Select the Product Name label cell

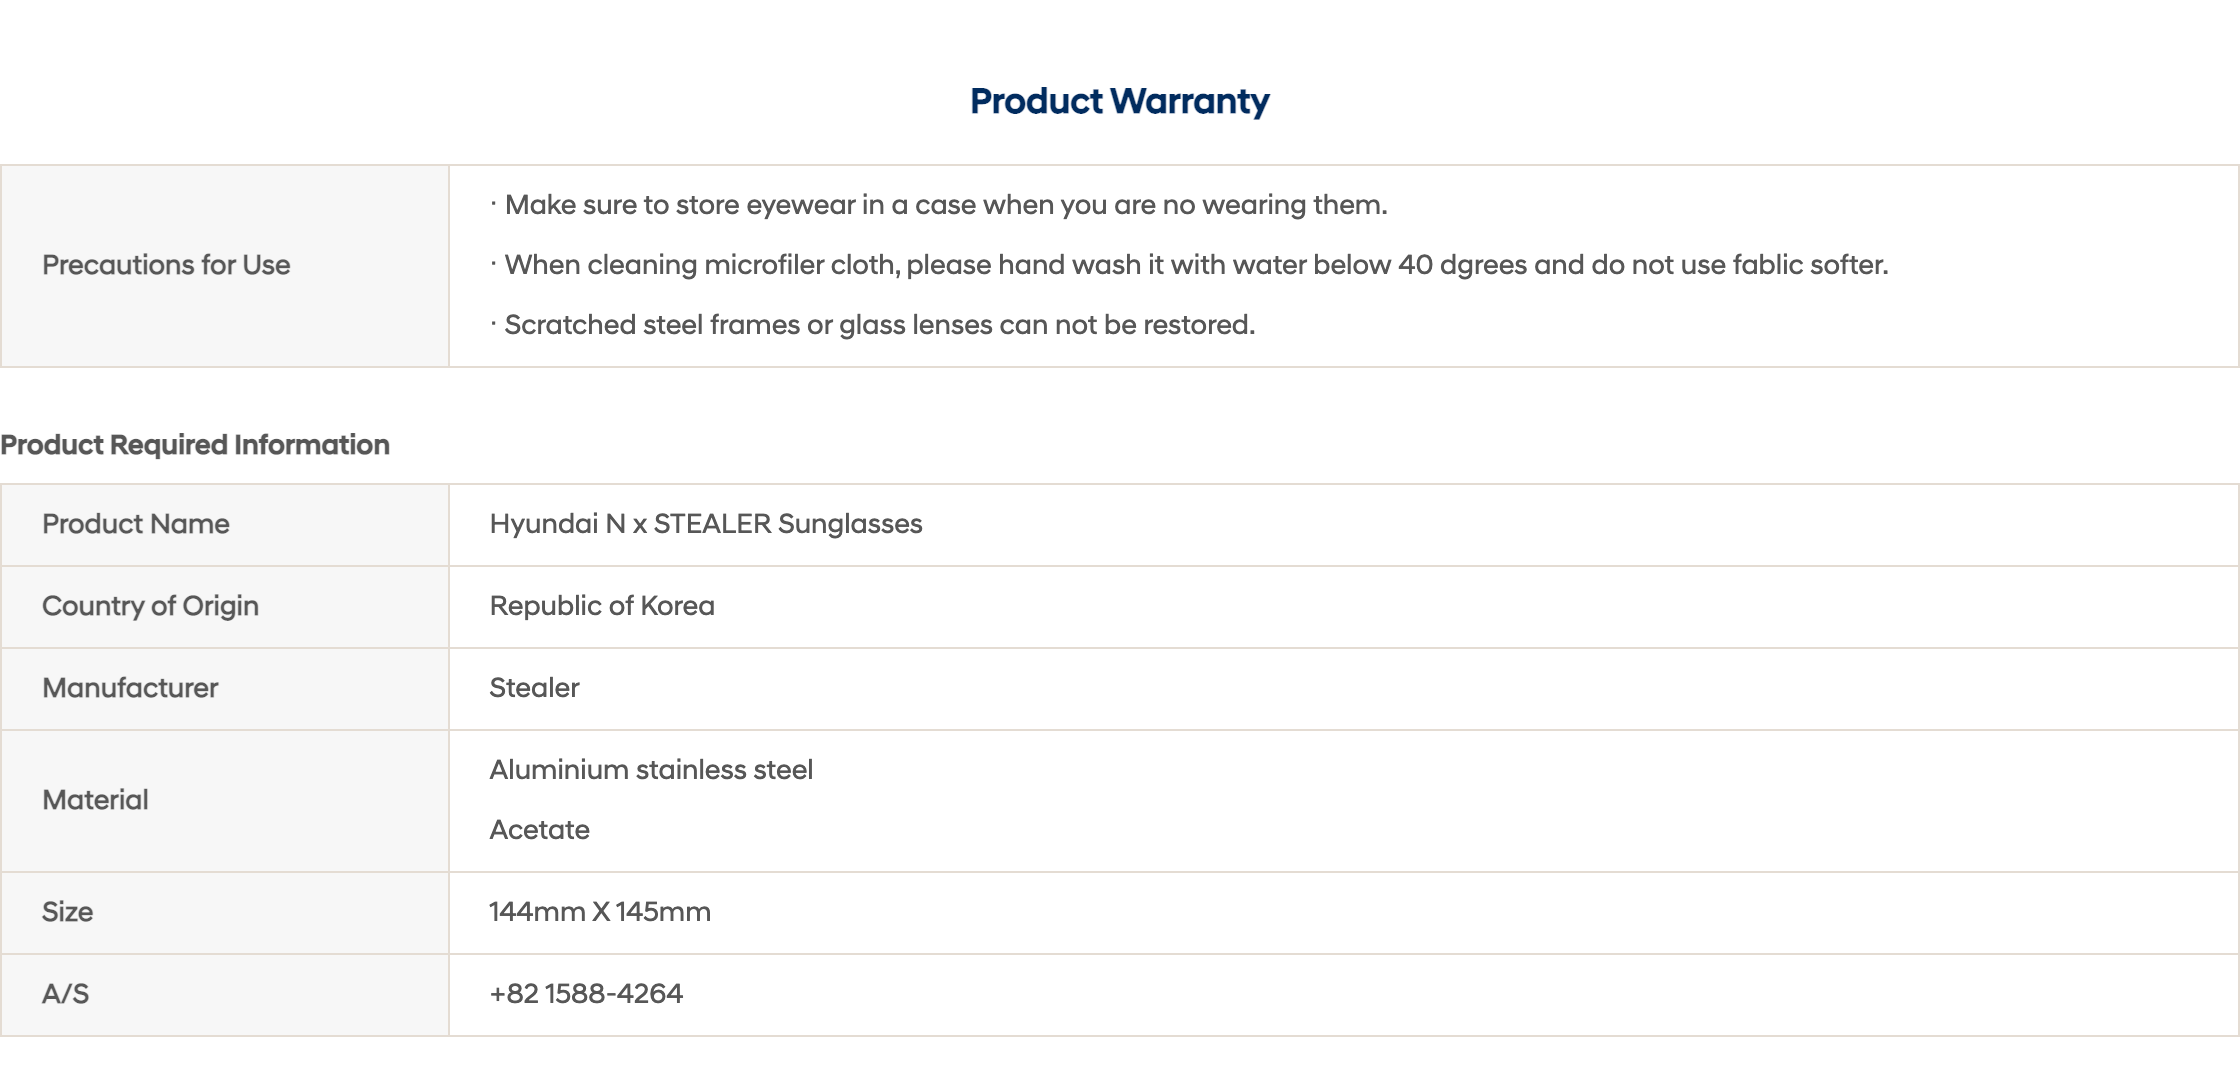[225, 525]
